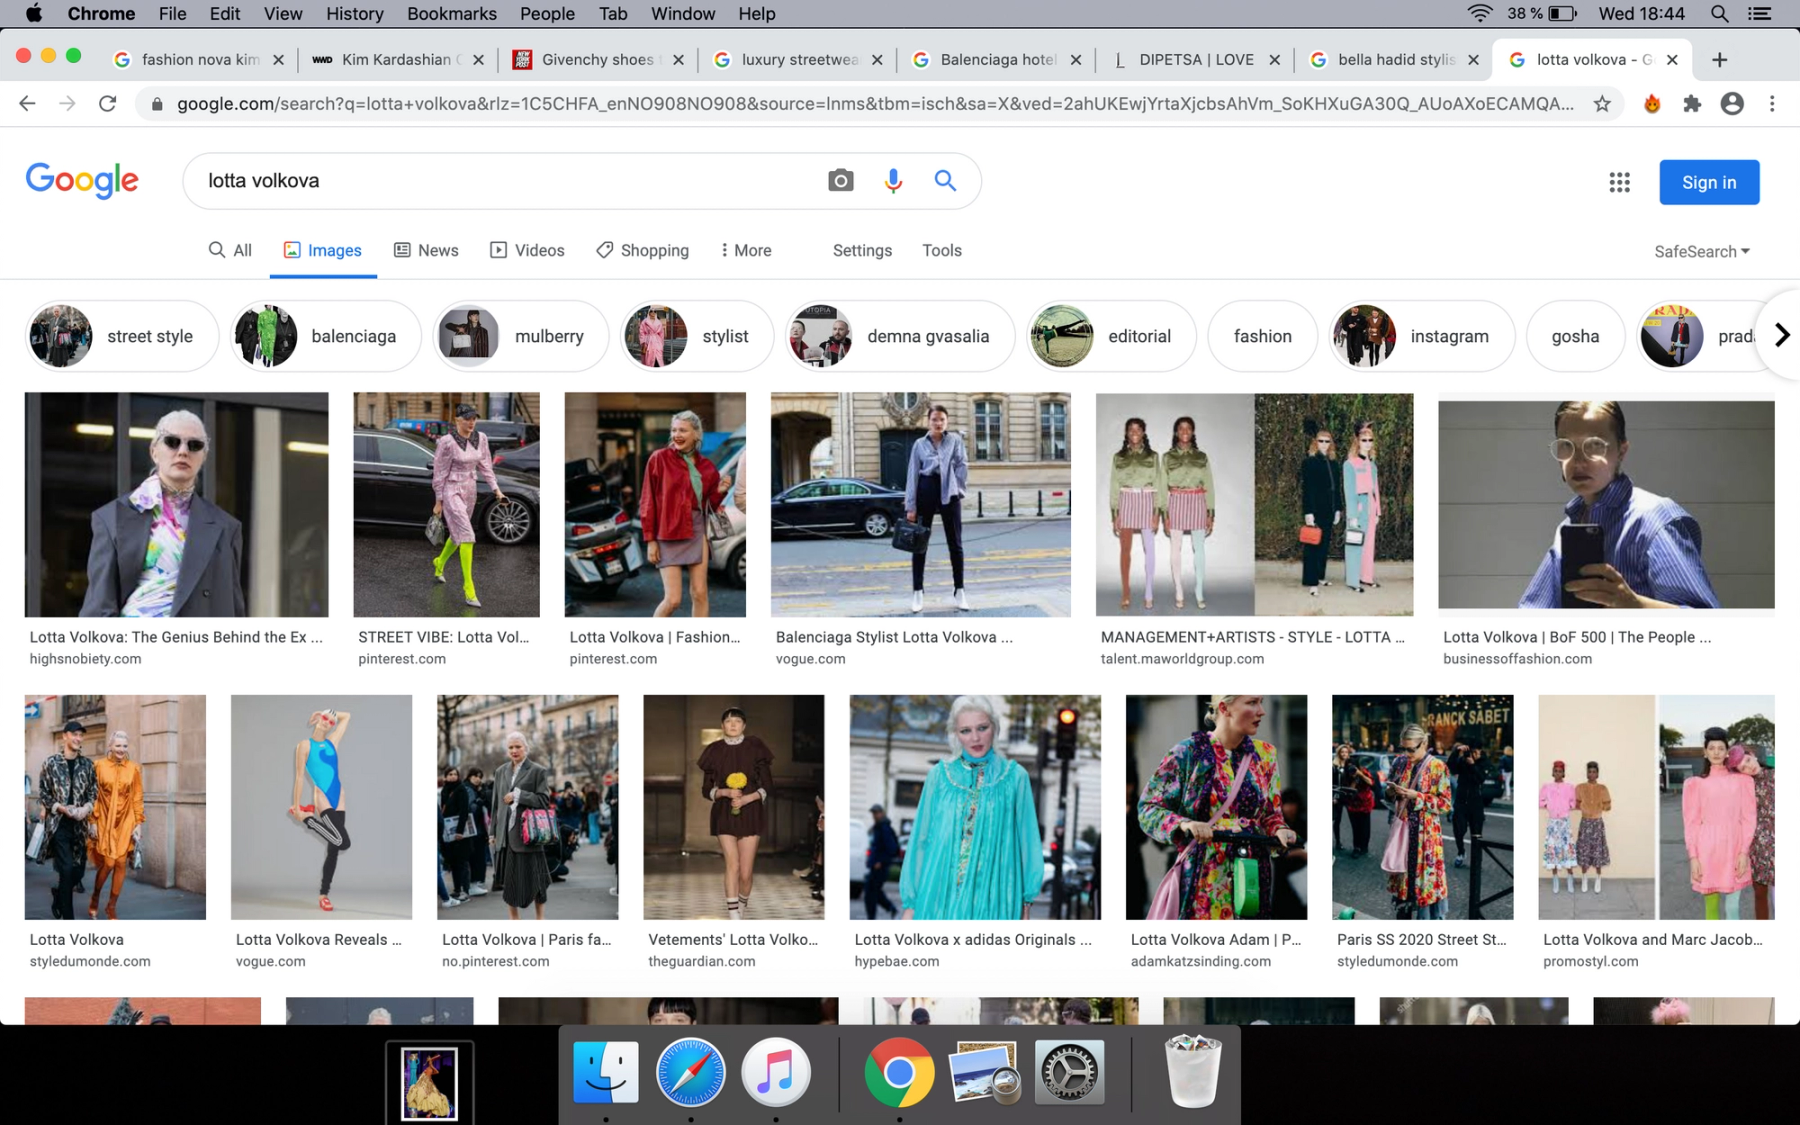Filter by the 'editorial' chip
Screen dimensions: 1800x1125
[1111, 336]
